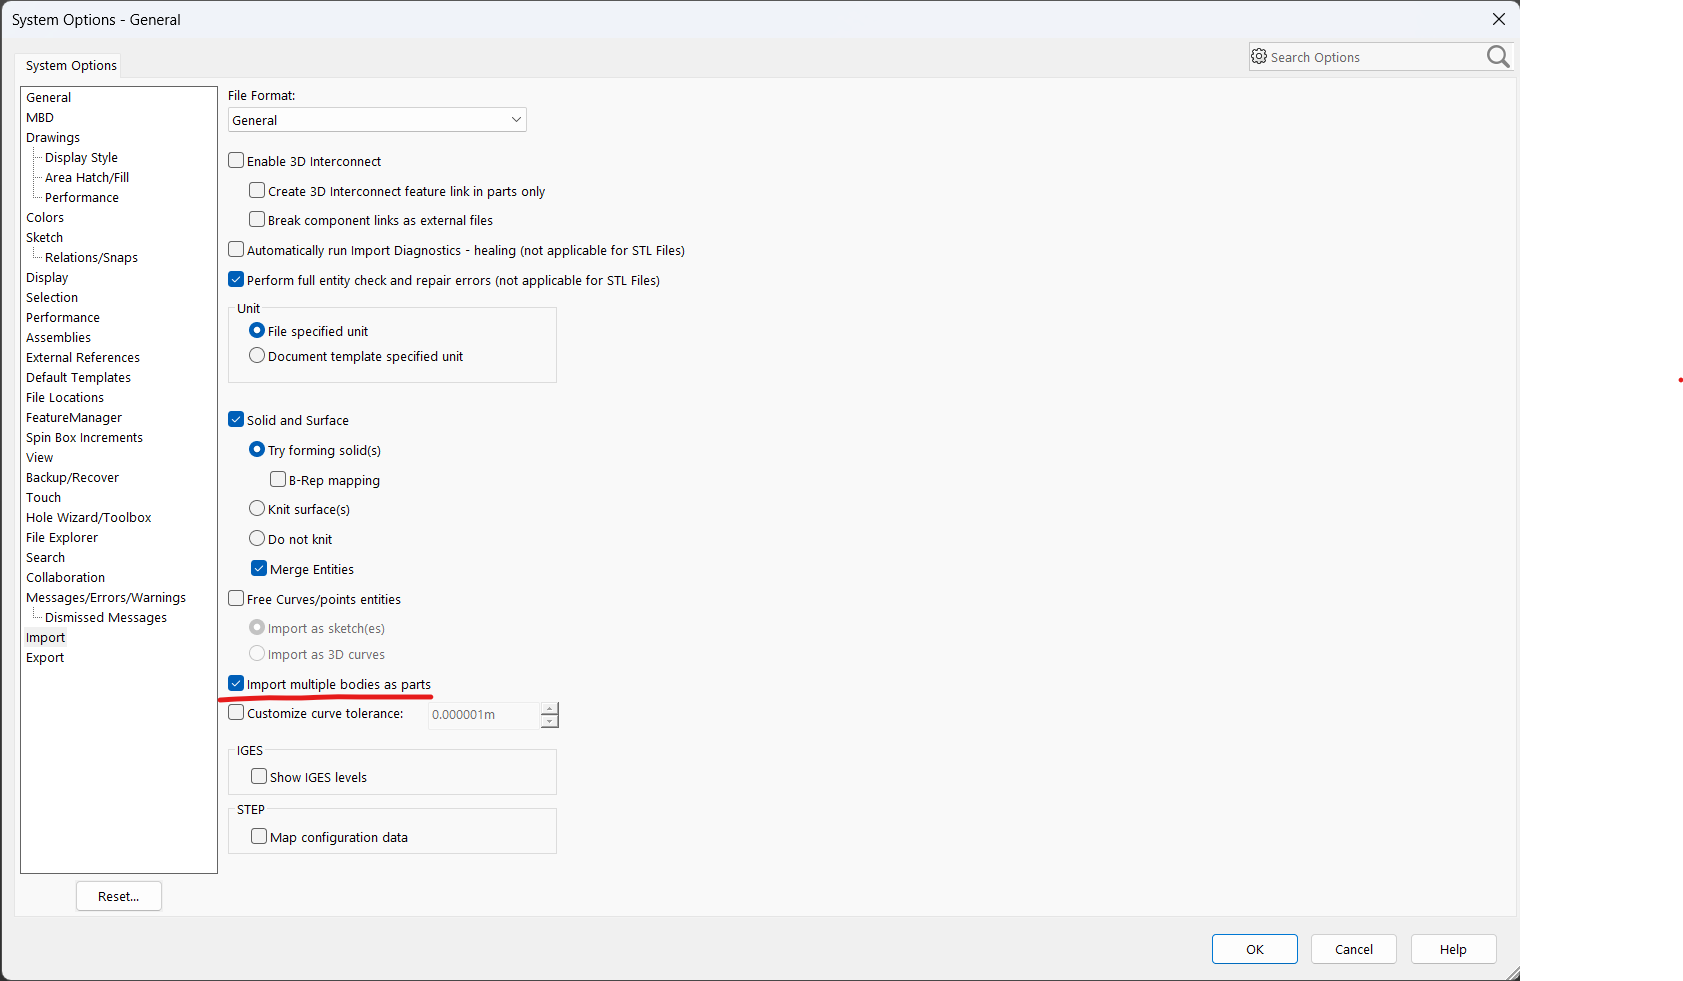Open the Drawings category
Screen dimensions: 1683x981
(x=53, y=138)
